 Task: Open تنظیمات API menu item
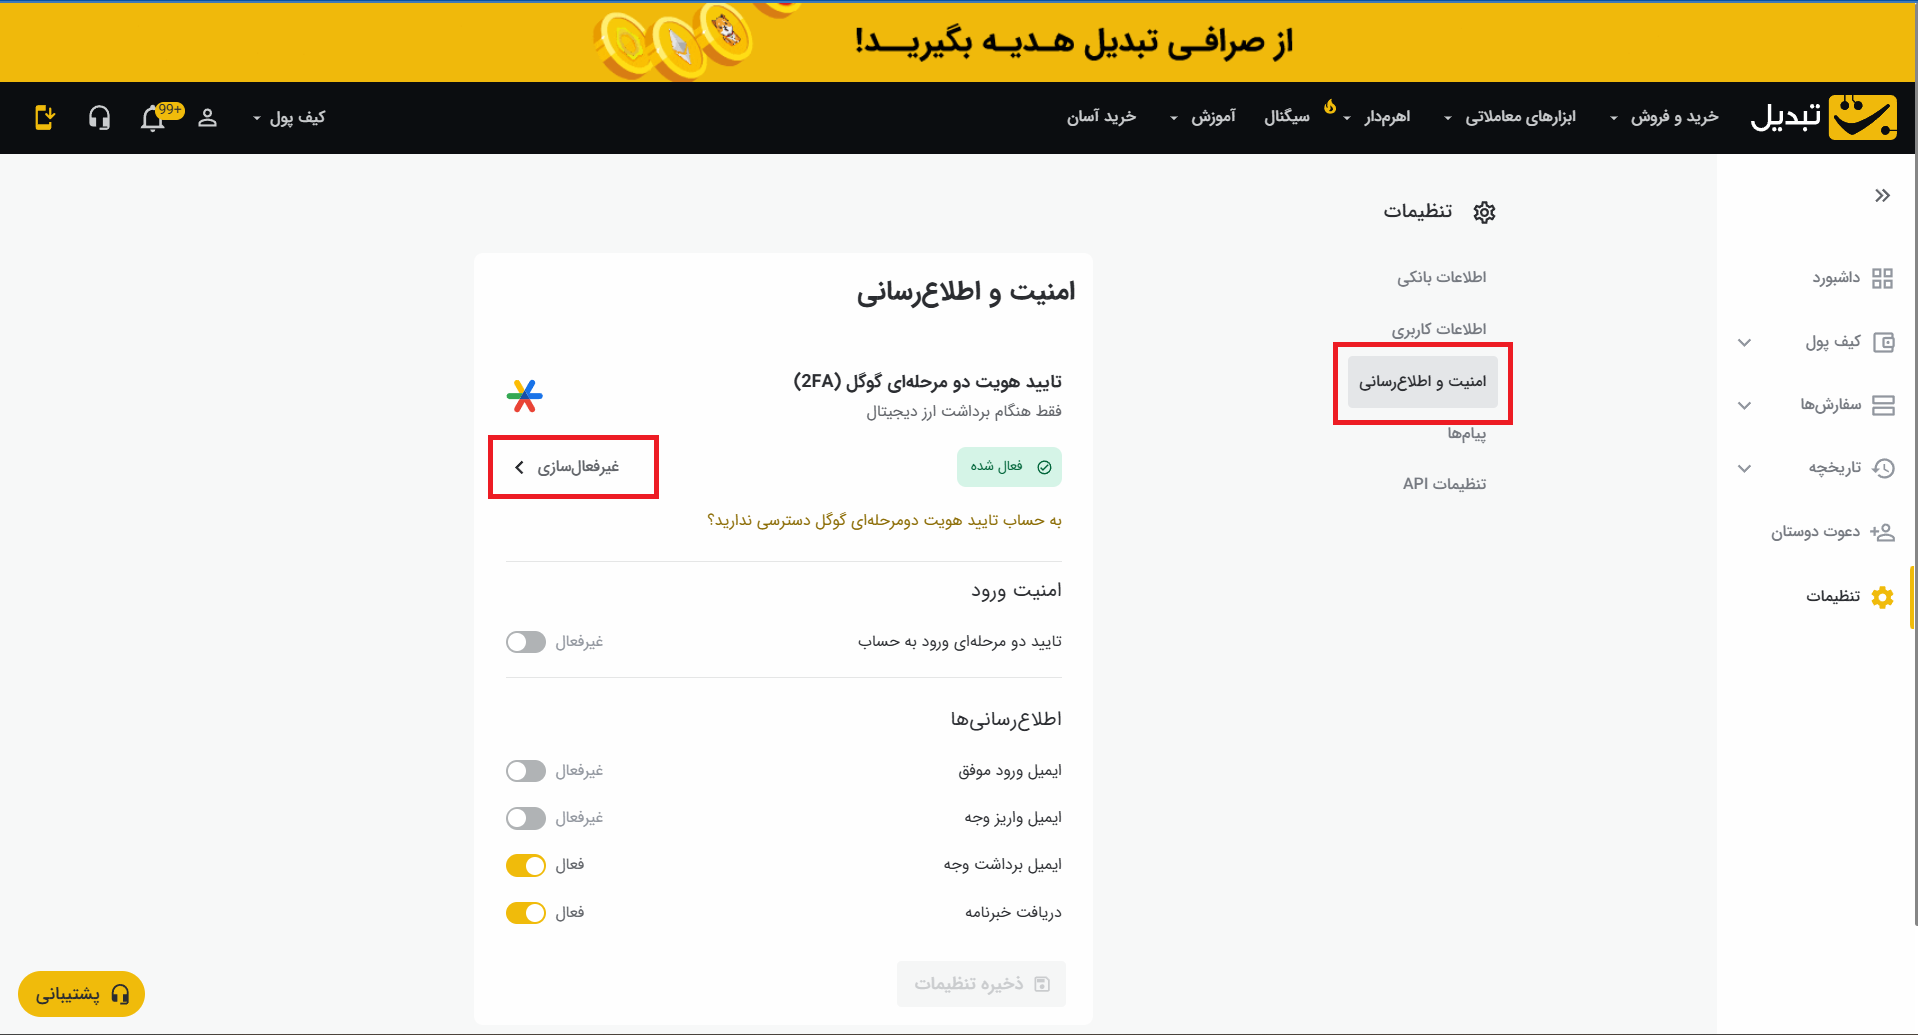tap(1444, 484)
